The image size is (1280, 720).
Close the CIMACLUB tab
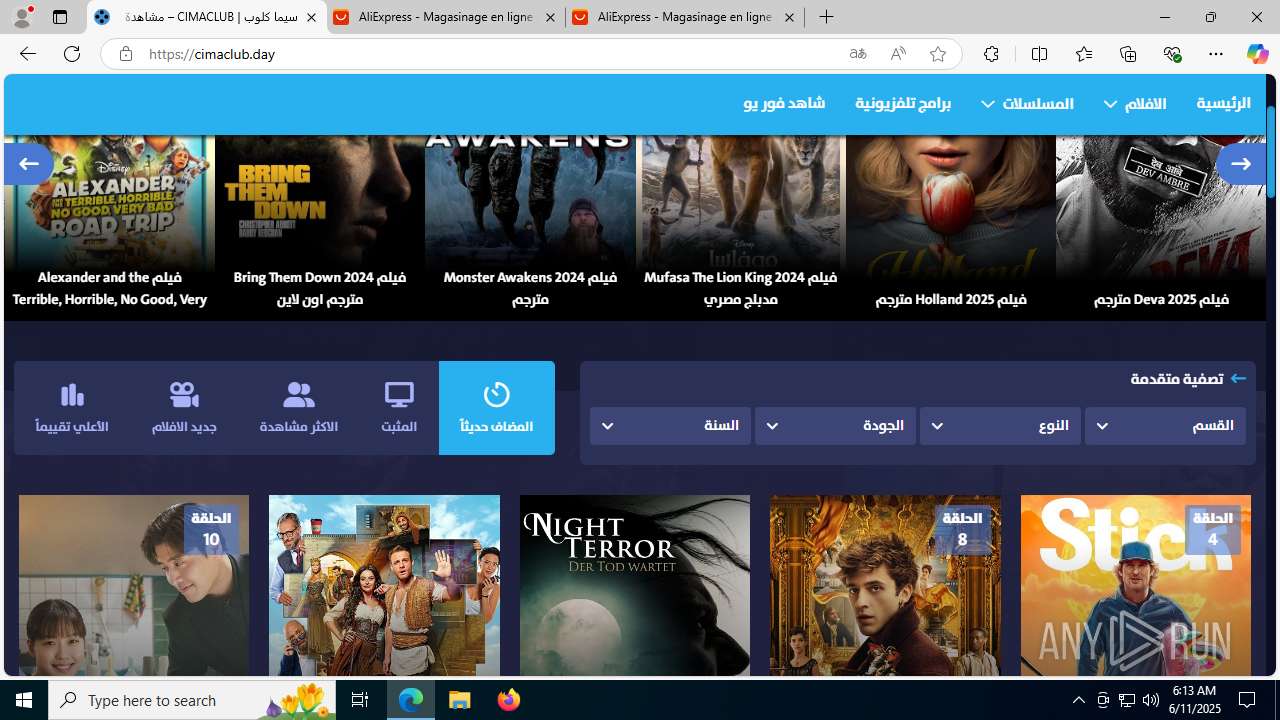click(x=311, y=18)
